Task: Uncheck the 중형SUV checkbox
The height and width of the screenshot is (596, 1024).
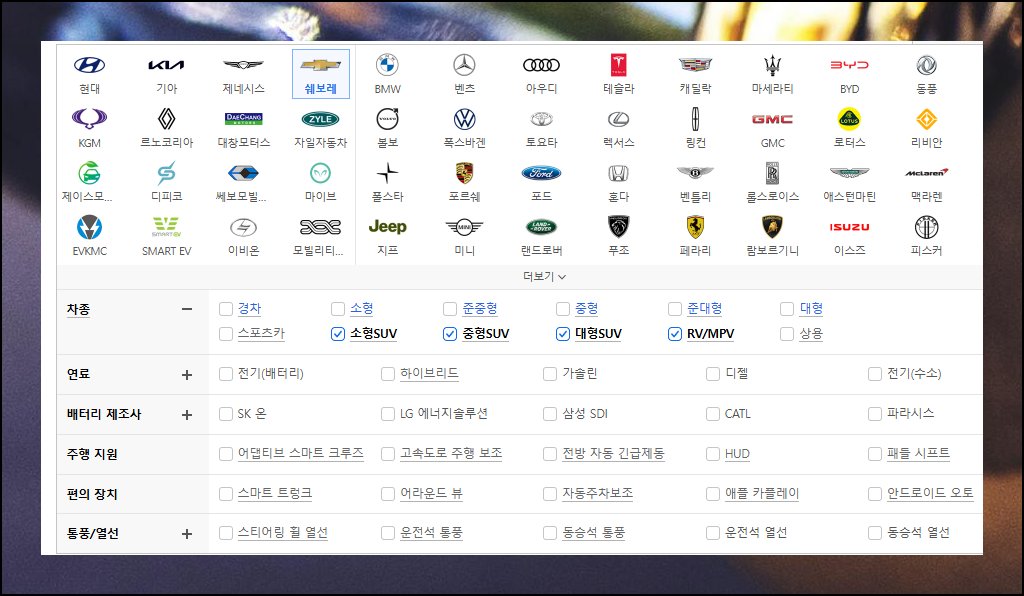Action: coord(450,334)
